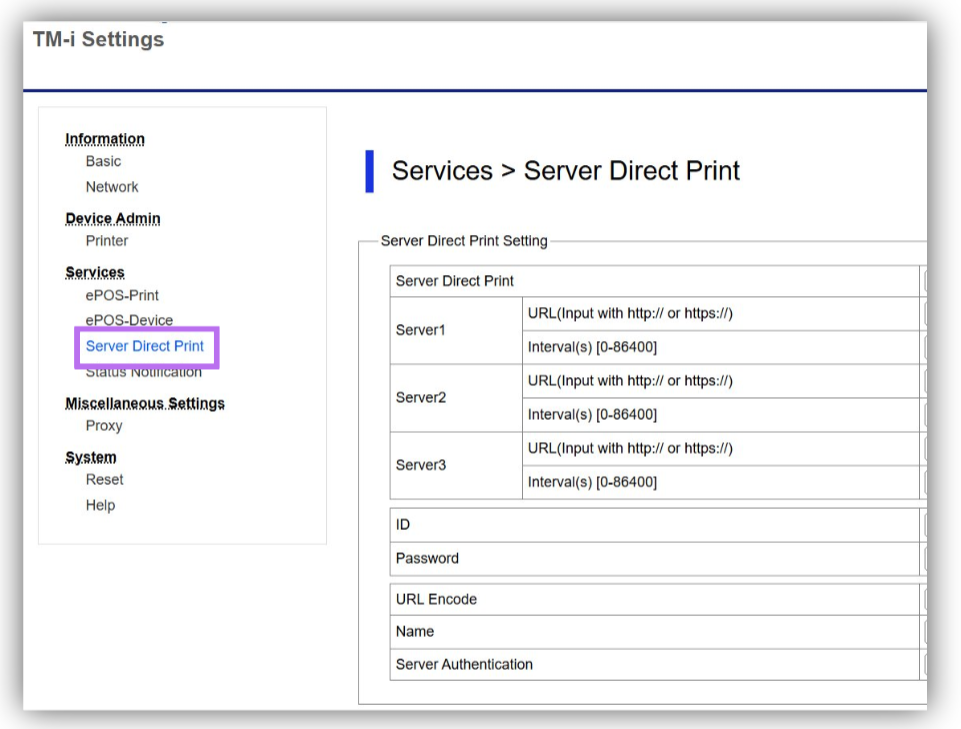
Task: Open the Reset system page
Action: click(x=104, y=479)
